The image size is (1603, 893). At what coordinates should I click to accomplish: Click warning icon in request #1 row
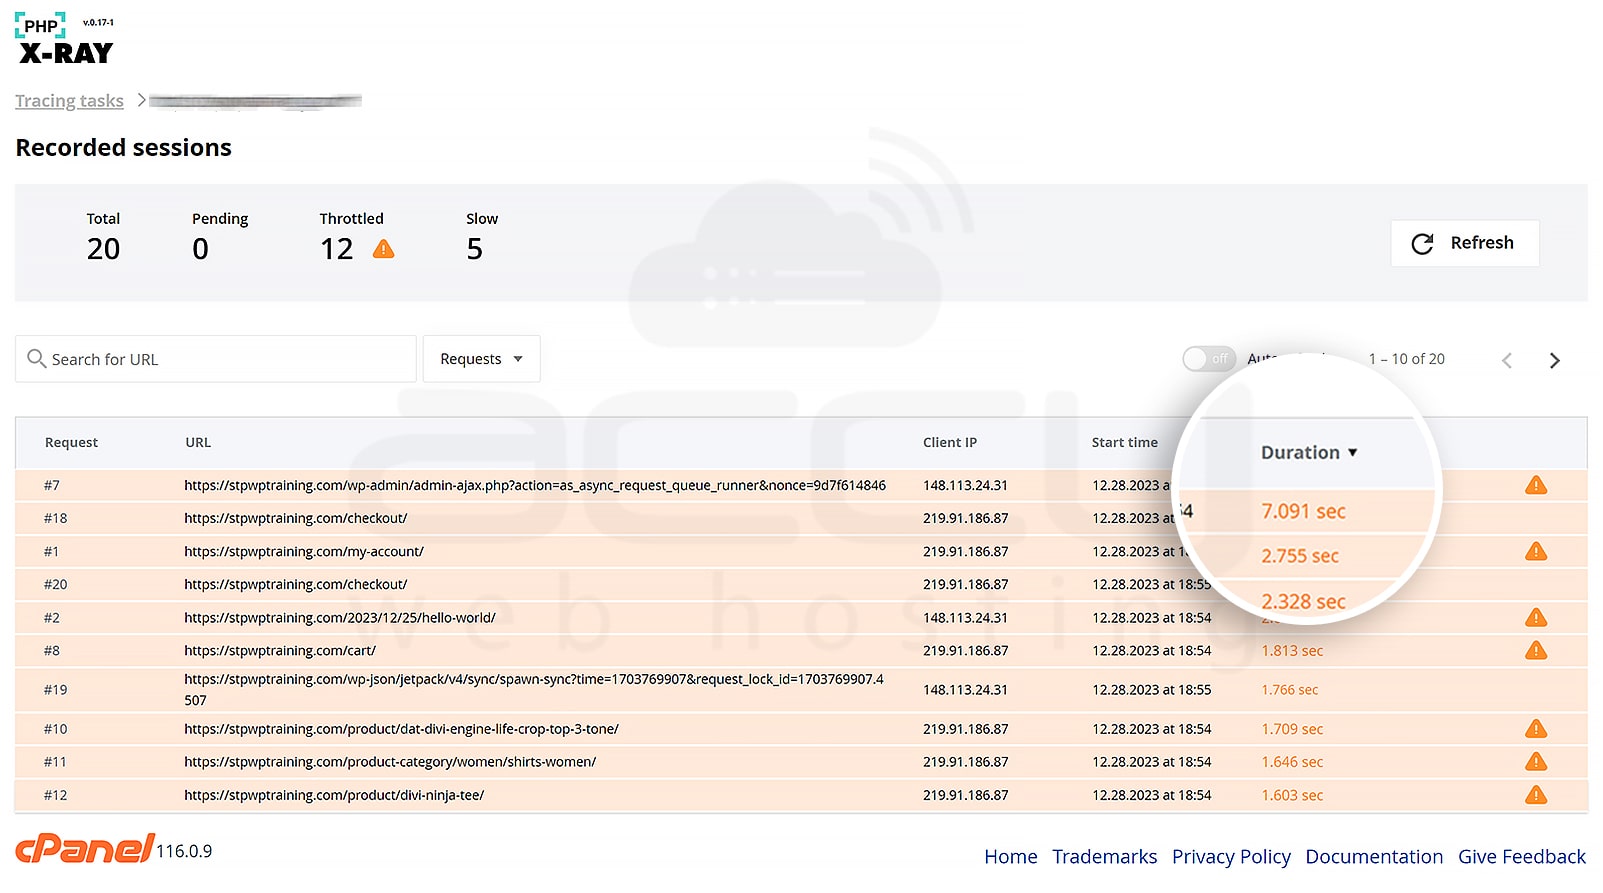1536,552
